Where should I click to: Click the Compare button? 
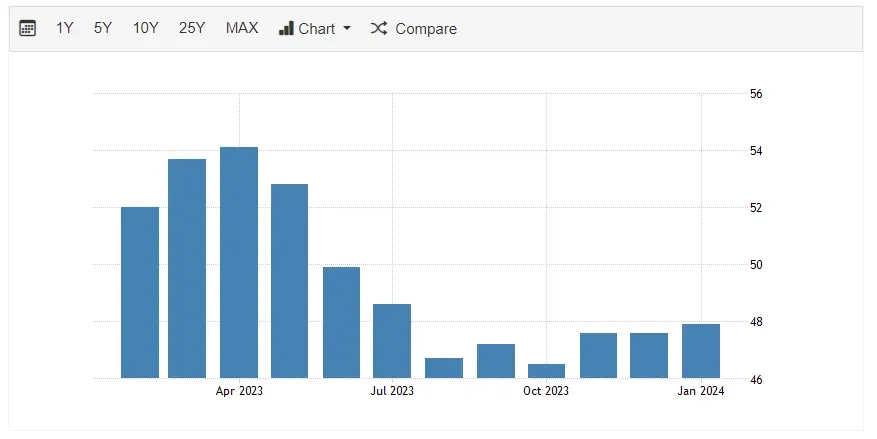[413, 29]
